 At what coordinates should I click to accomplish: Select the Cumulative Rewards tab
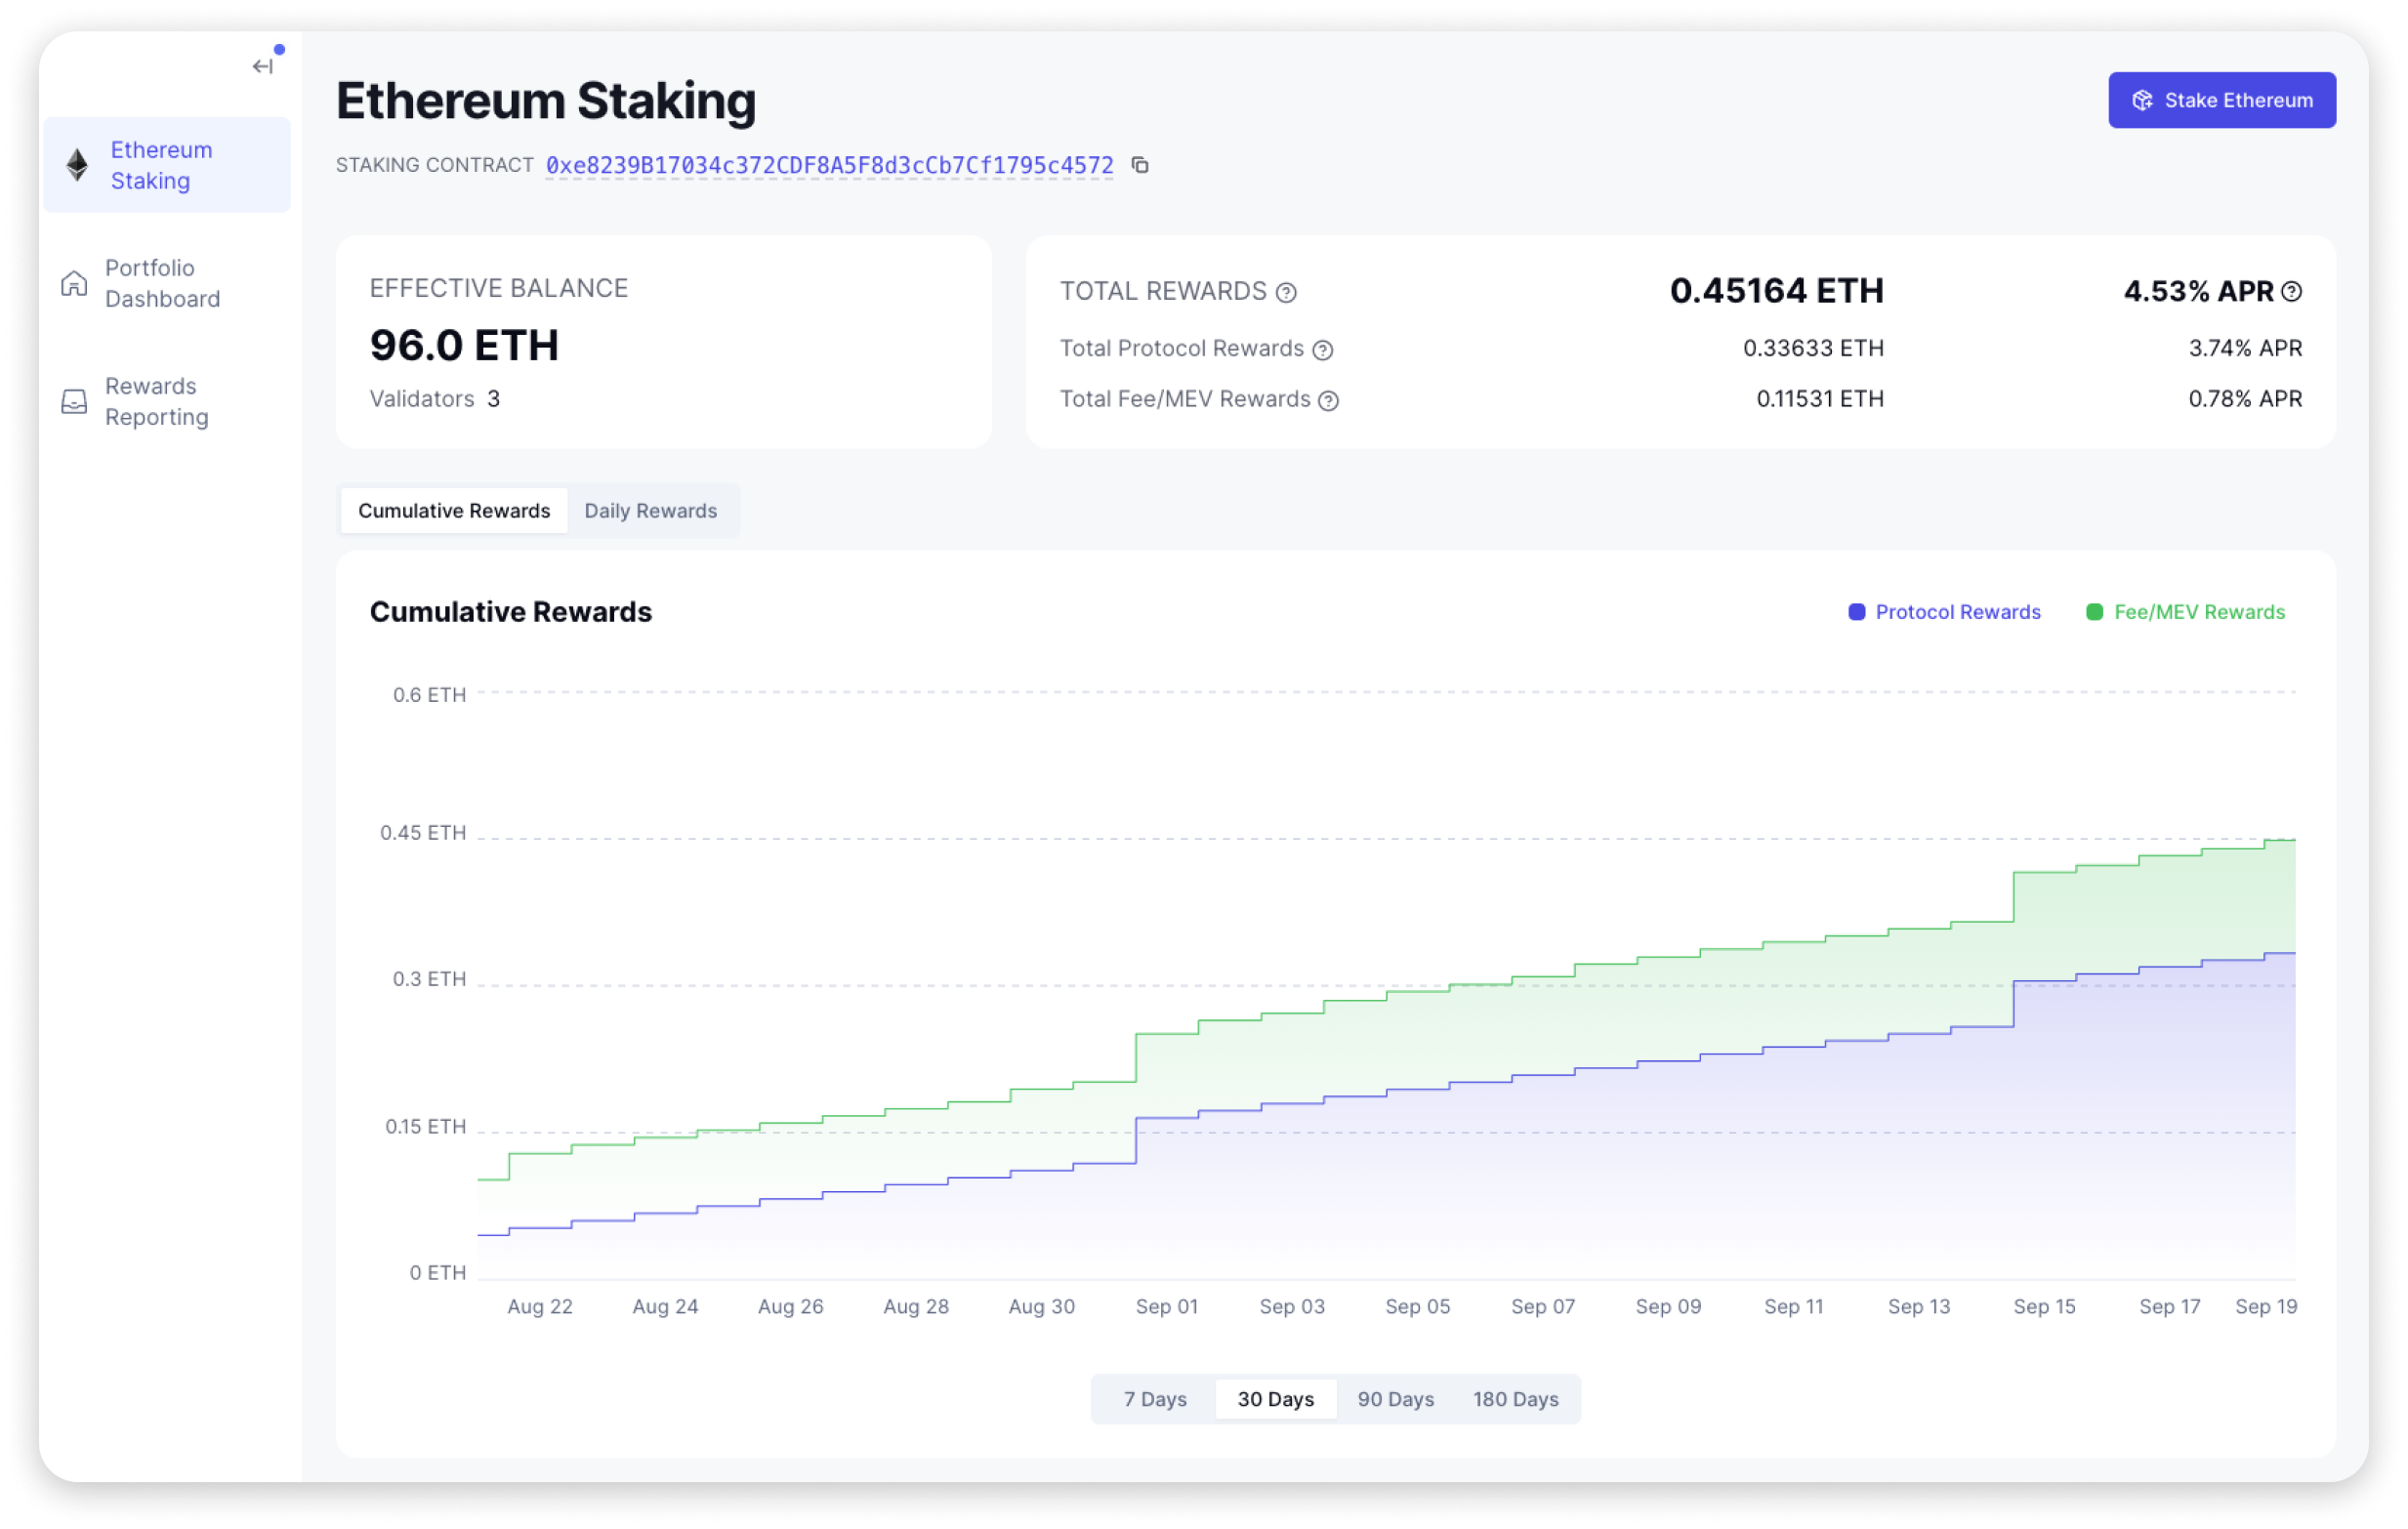pos(453,509)
